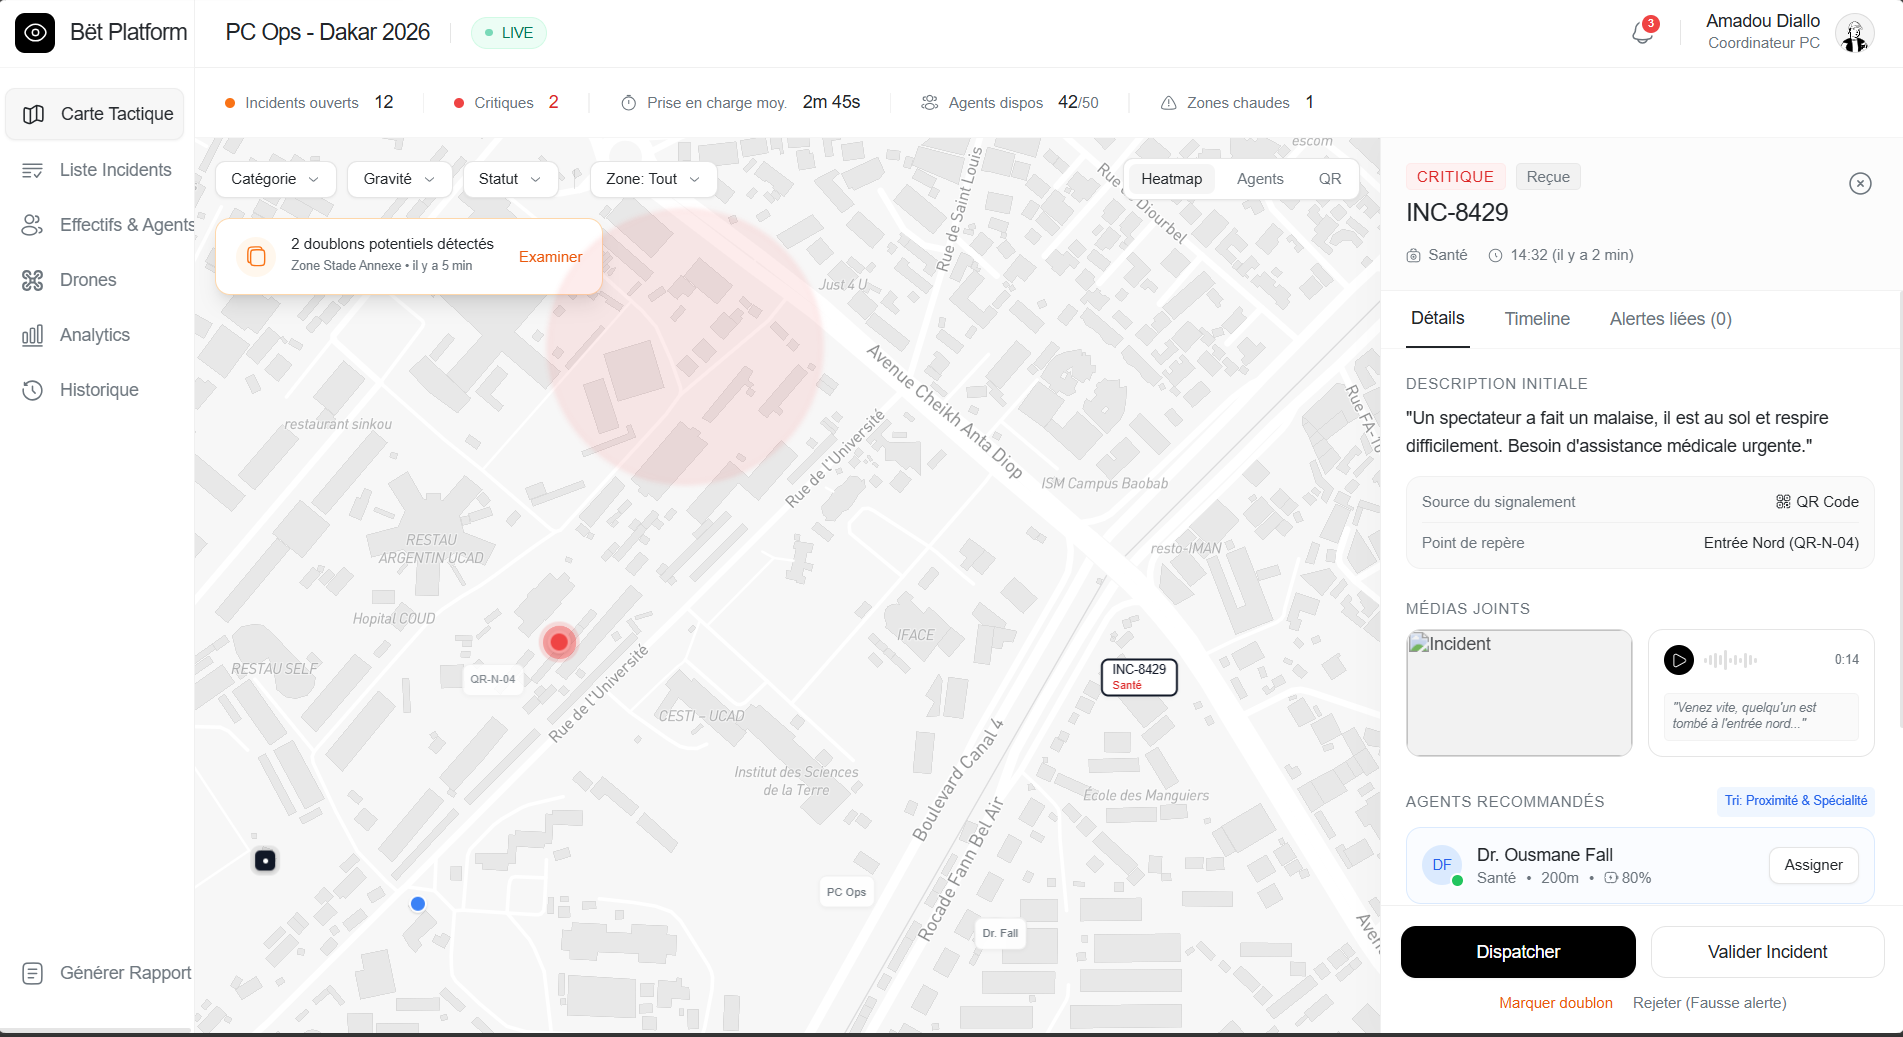Click the Générer Rapport document icon
Viewport: 1903px width, 1037px height.
click(32, 973)
